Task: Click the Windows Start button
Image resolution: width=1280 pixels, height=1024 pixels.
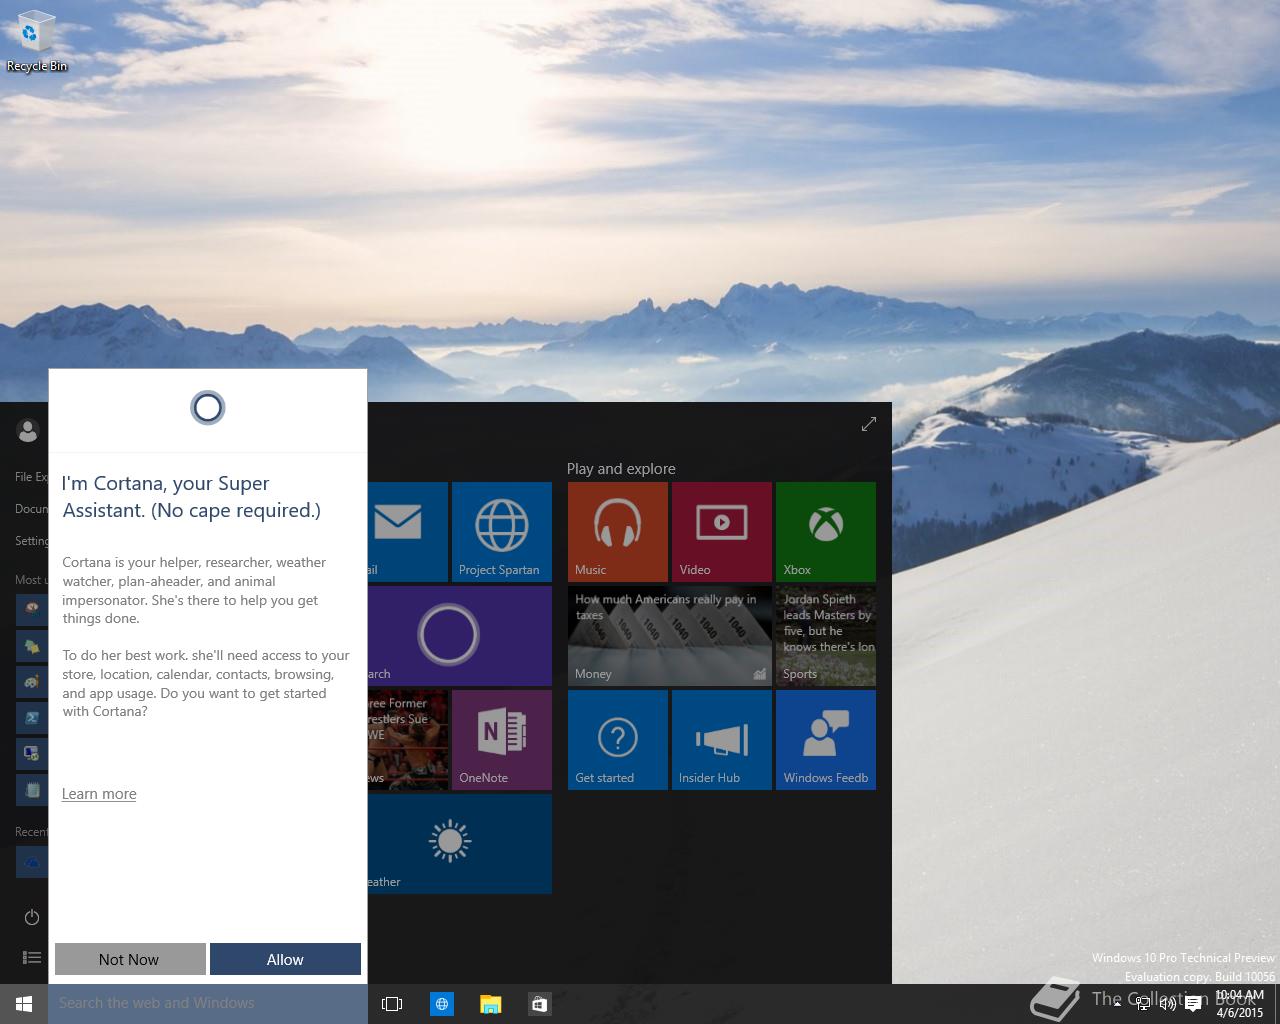Action: coord(24,1004)
